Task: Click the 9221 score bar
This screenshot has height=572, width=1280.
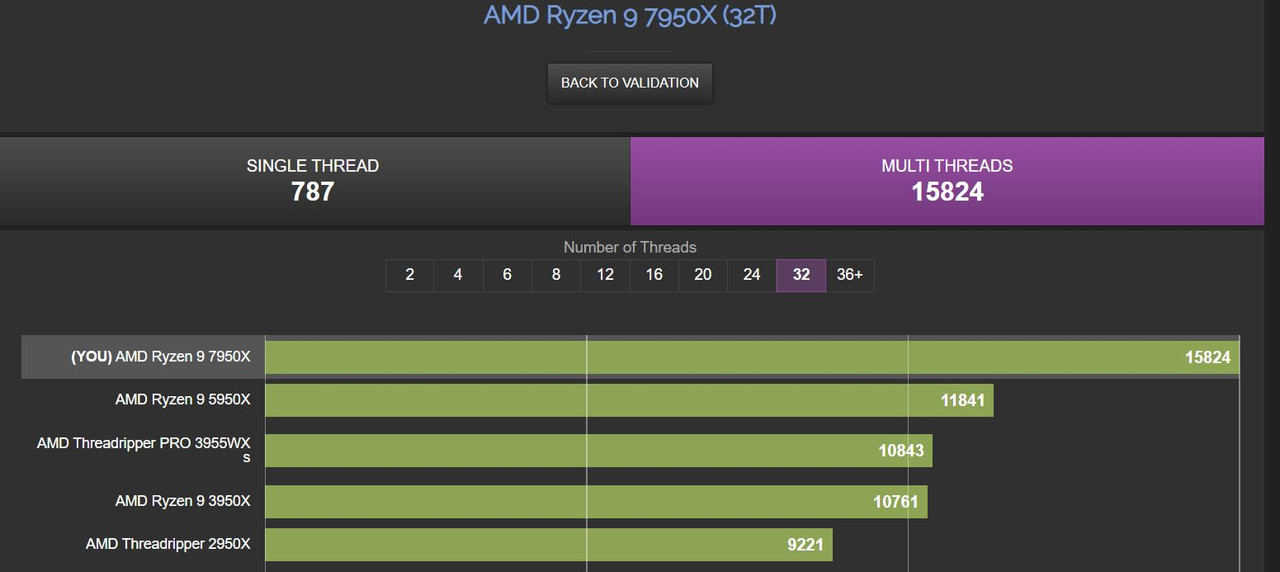Action: click(549, 545)
